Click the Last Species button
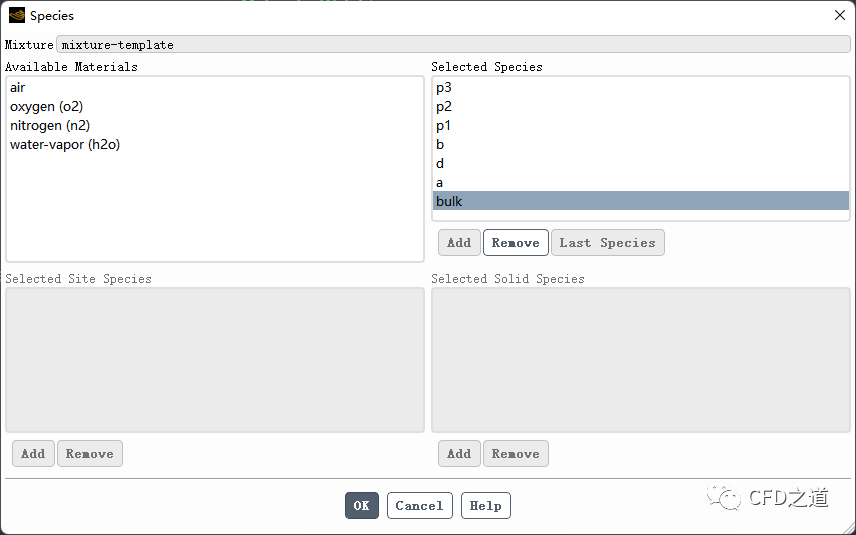The image size is (856, 535). tap(607, 243)
